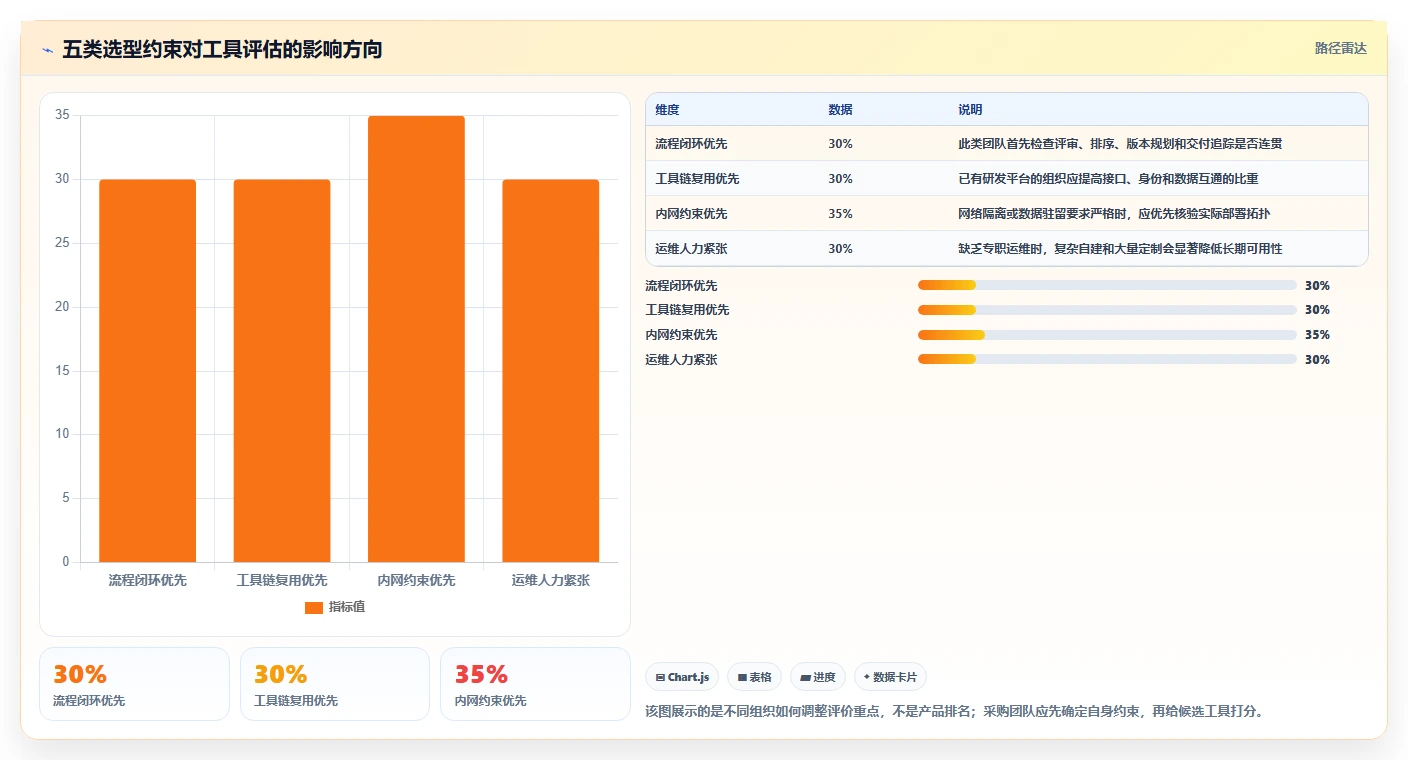Click description starting 网络隔离或数据驻留
The image size is (1408, 760).
(1114, 214)
